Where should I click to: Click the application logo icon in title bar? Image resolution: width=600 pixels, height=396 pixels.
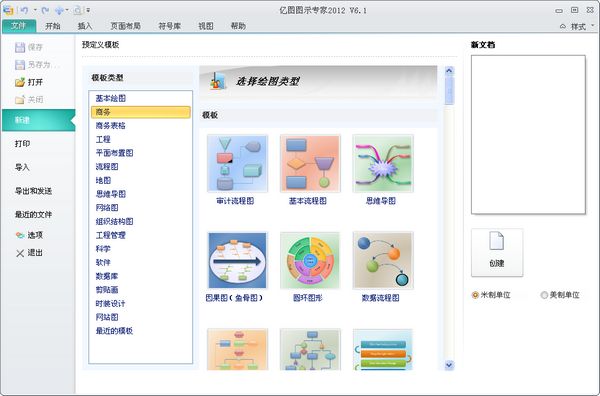point(8,10)
